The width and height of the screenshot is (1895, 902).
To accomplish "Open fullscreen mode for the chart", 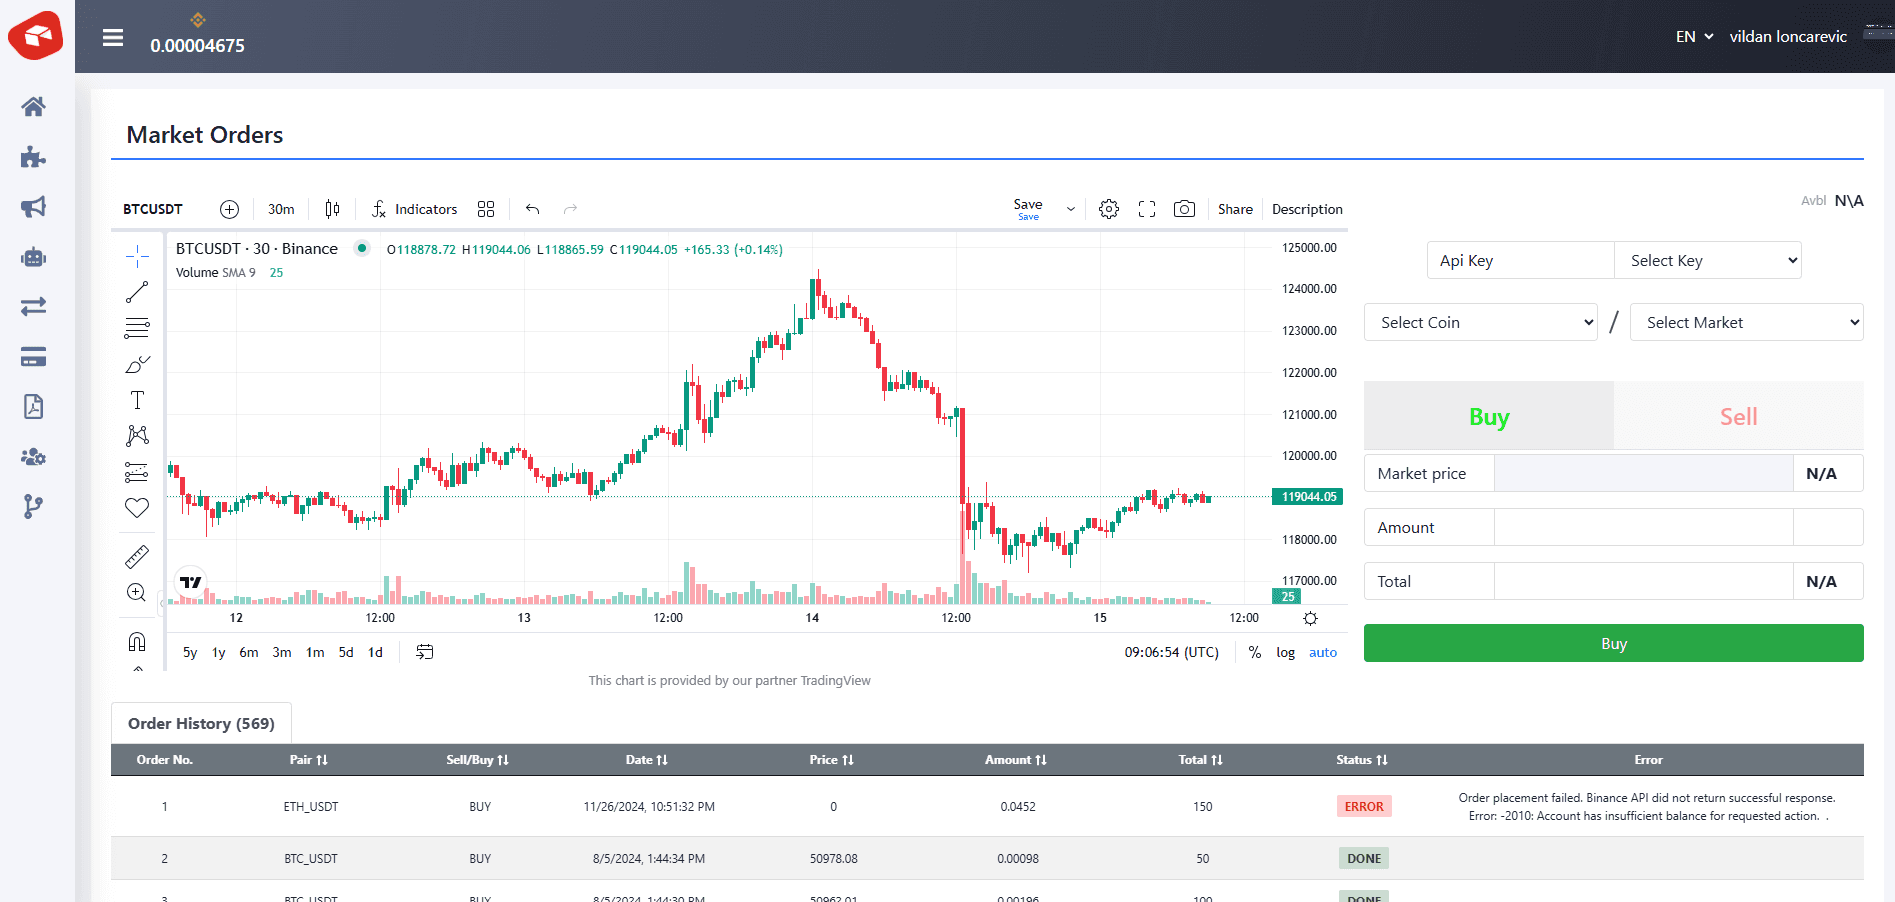I will (x=1147, y=209).
